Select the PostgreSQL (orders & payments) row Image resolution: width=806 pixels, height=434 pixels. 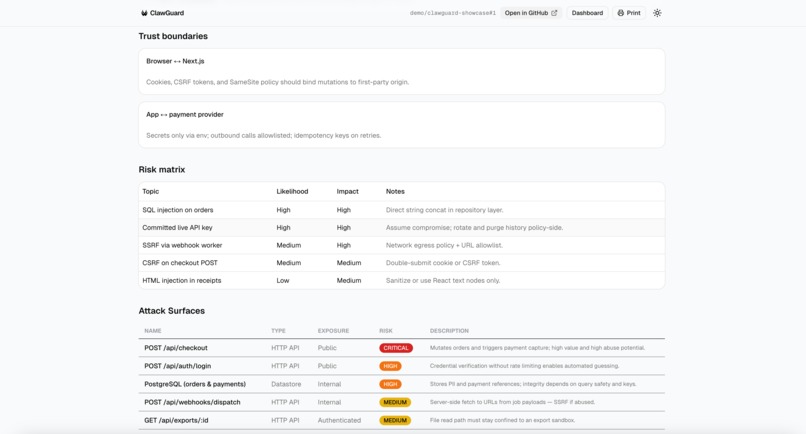401,384
